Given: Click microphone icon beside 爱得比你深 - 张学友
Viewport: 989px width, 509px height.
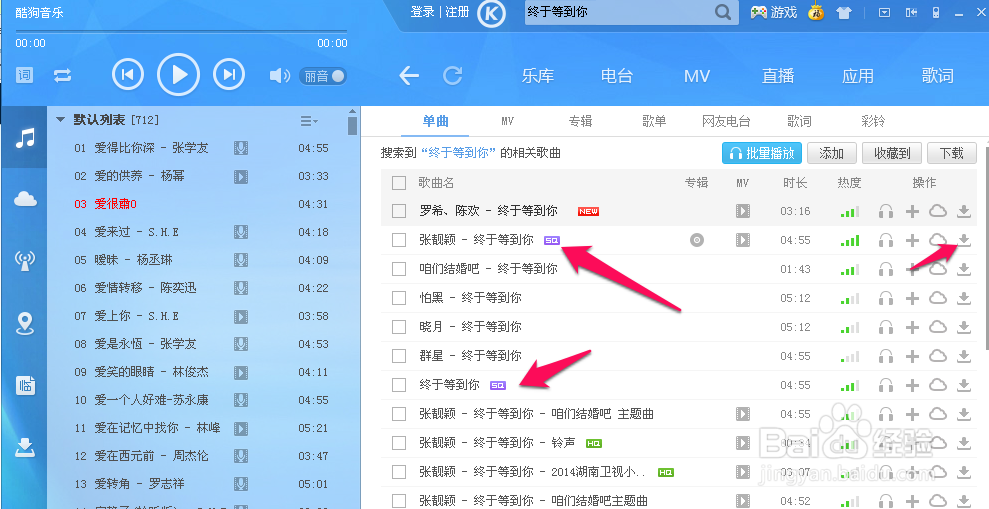Looking at the screenshot, I should [241, 148].
